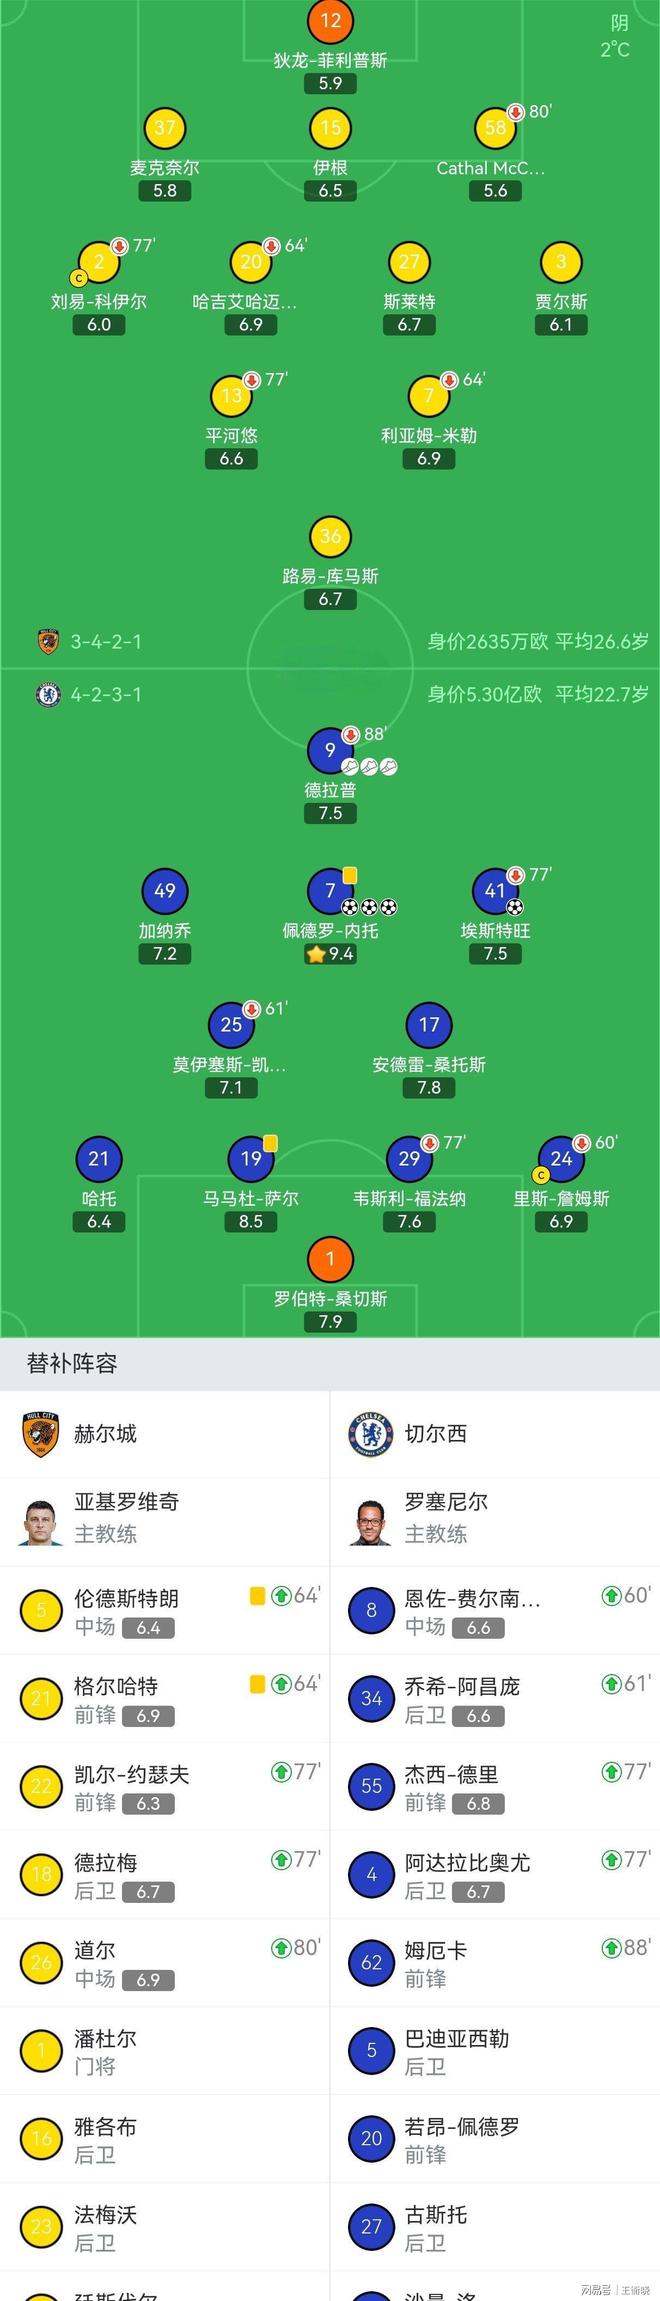
Task: Tap the 替补阵容 section heading
Action: pos(72,1363)
